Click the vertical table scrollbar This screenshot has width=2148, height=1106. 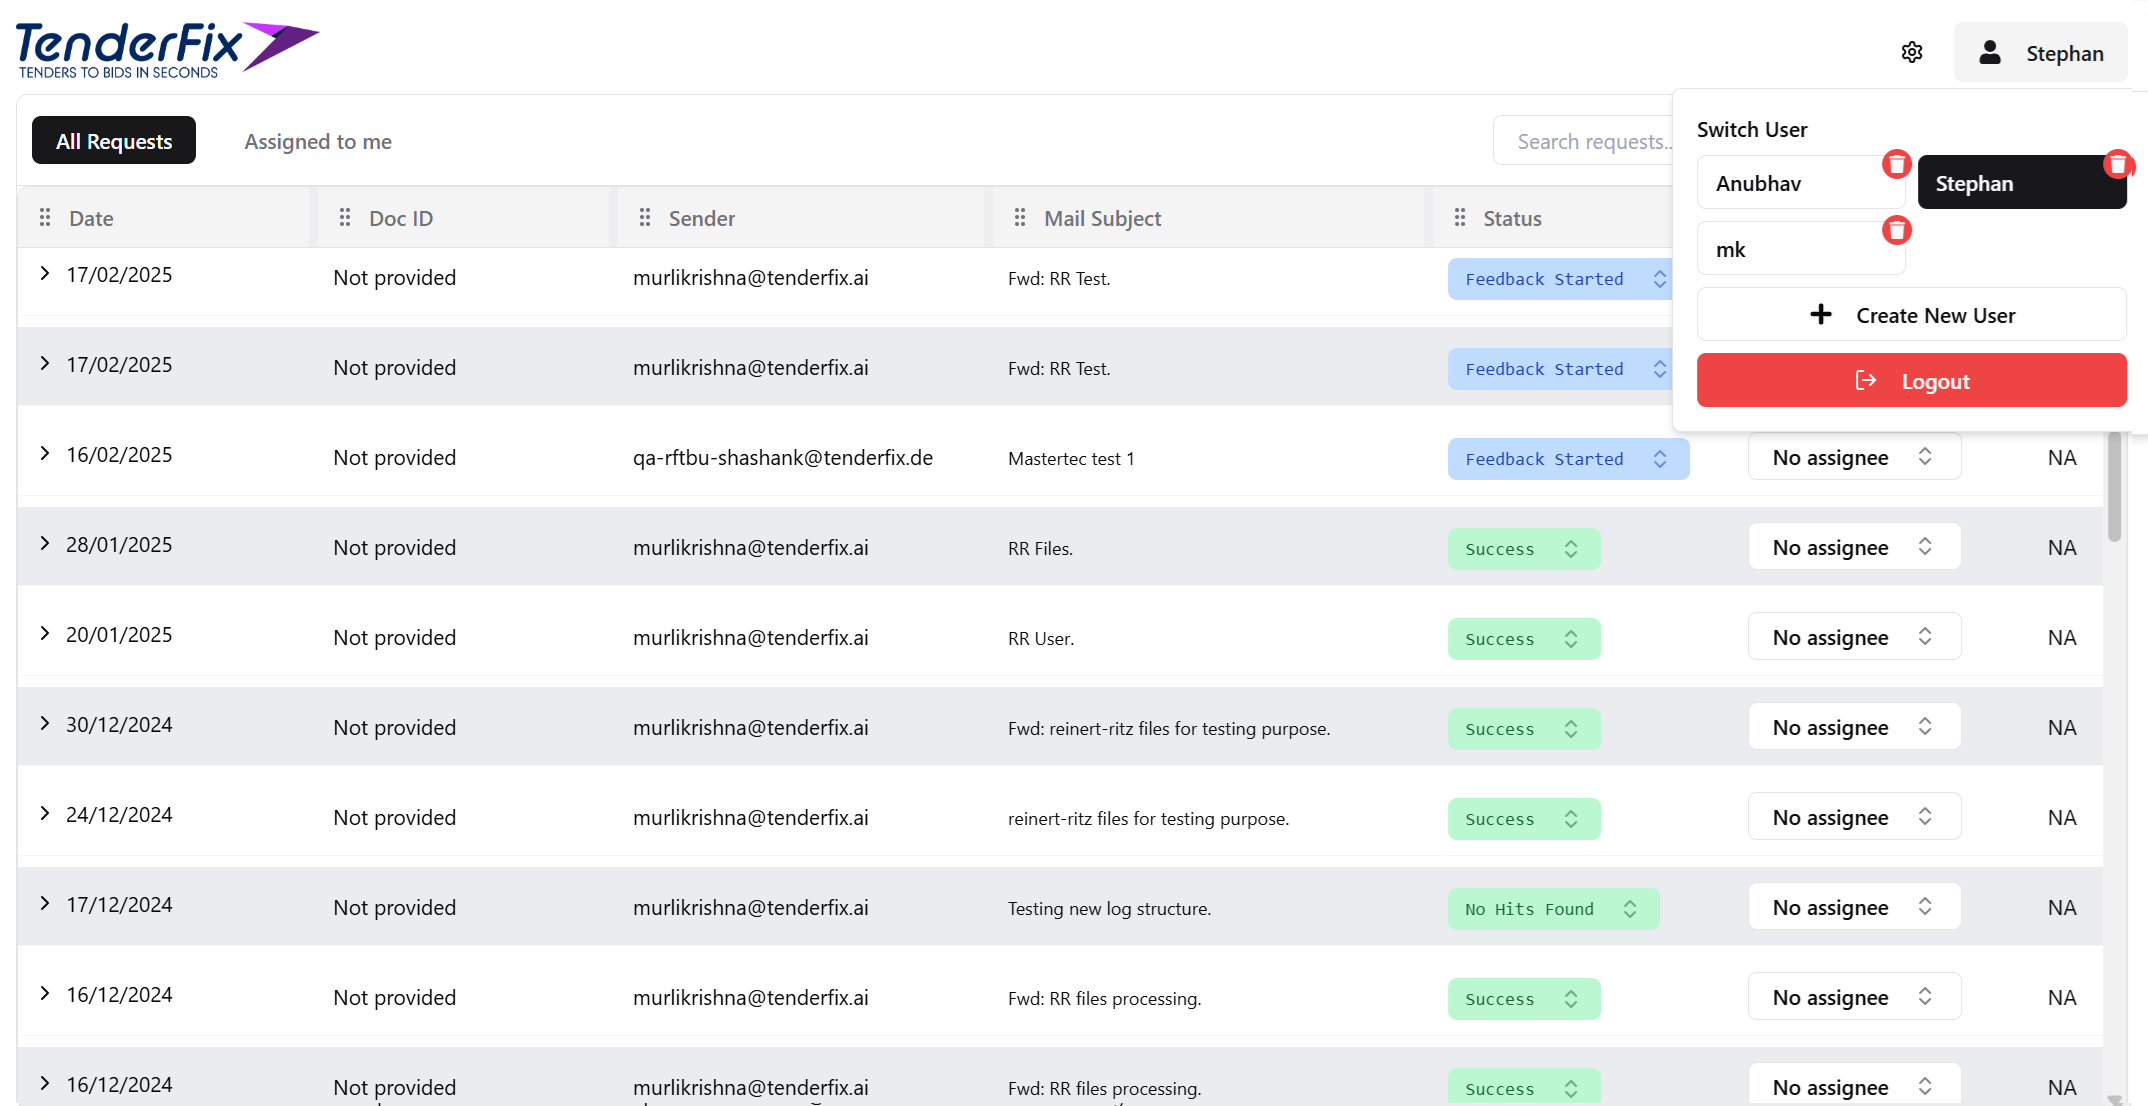(2114, 488)
